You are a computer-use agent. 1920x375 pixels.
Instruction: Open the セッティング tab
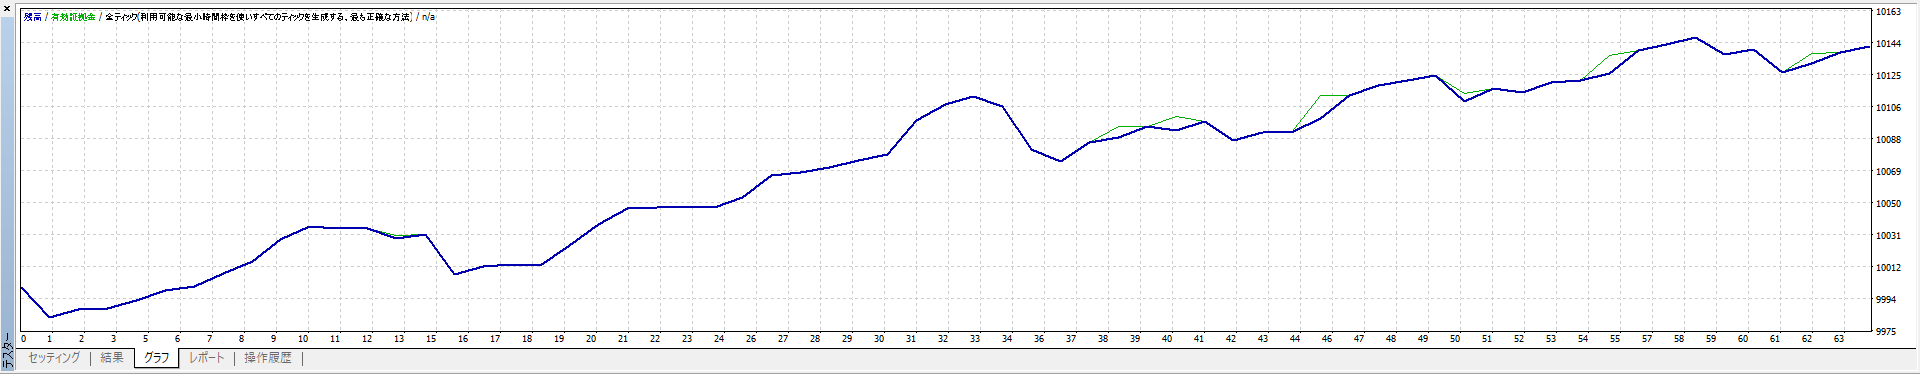click(54, 358)
